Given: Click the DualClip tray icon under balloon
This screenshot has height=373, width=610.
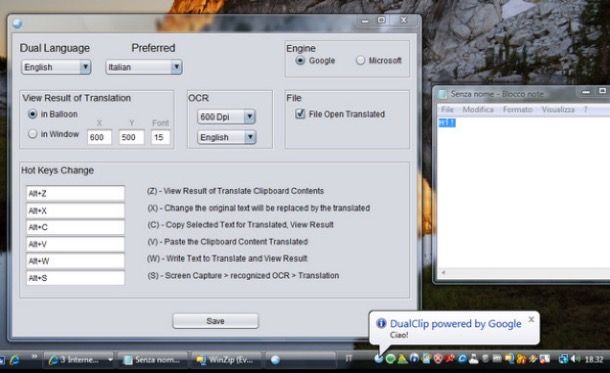Looking at the screenshot, I should [x=378, y=359].
